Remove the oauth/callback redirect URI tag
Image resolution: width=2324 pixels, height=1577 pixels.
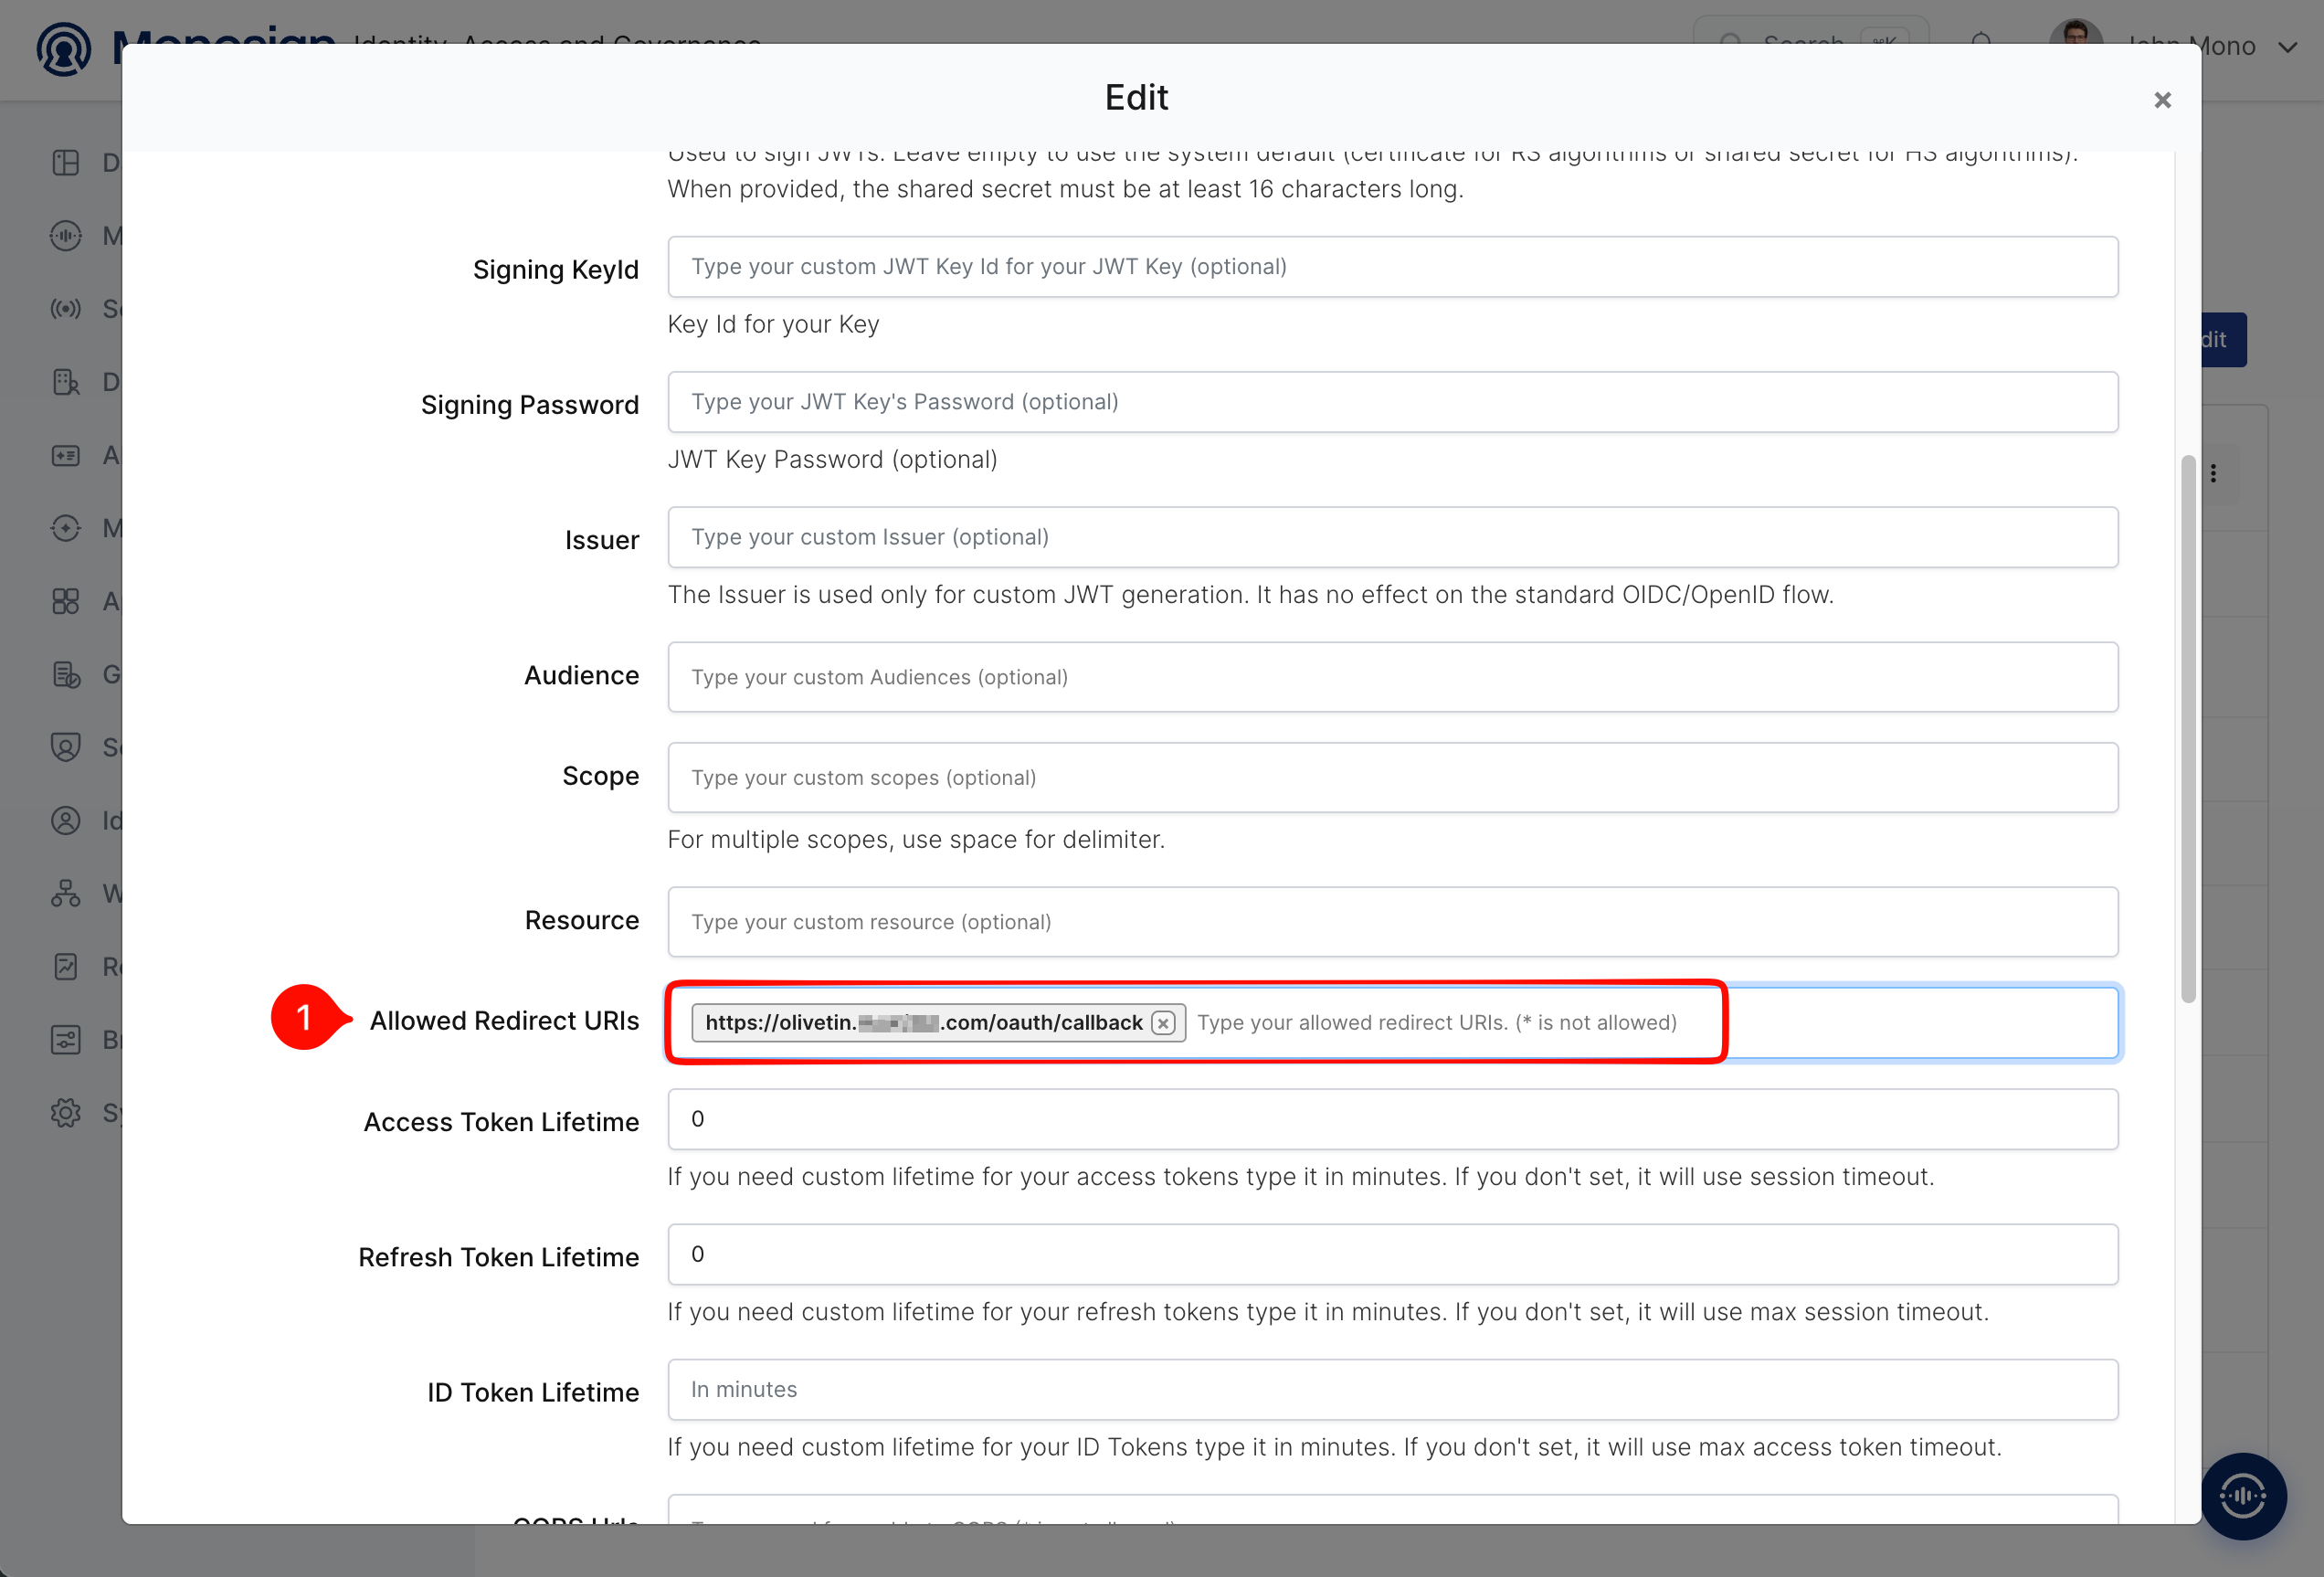tap(1162, 1023)
